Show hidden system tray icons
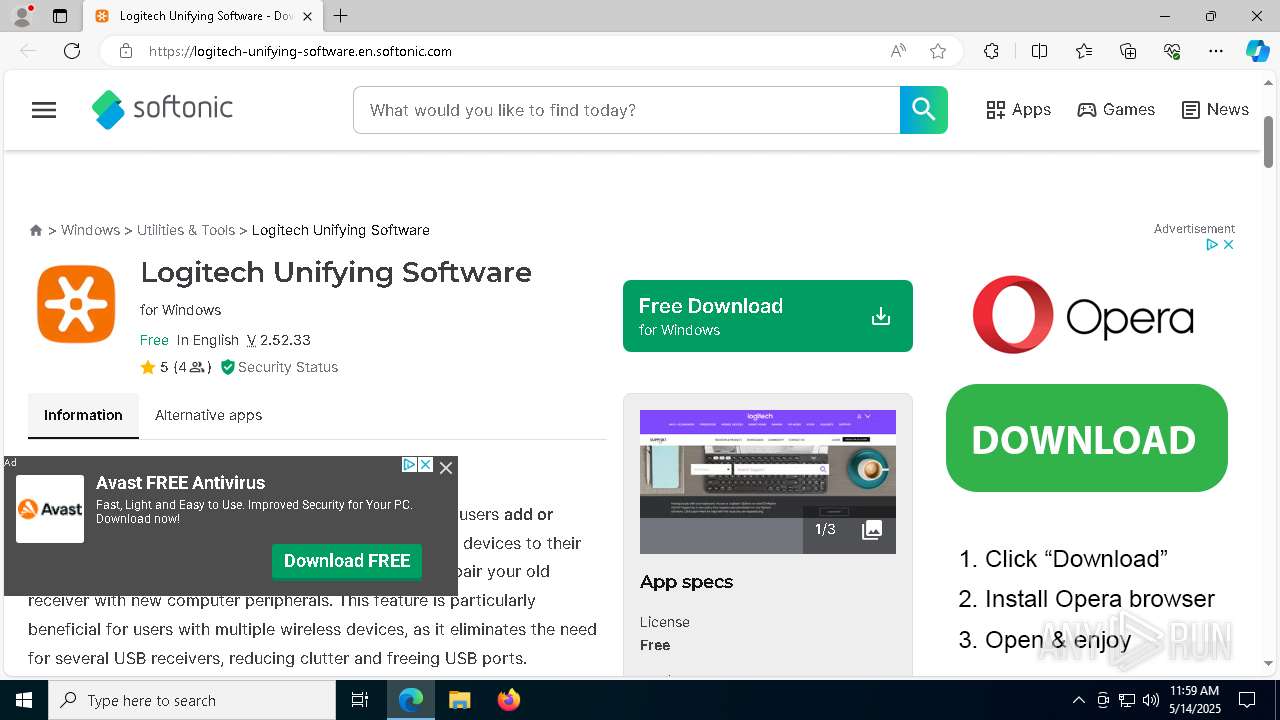This screenshot has height=720, width=1280. (x=1078, y=700)
